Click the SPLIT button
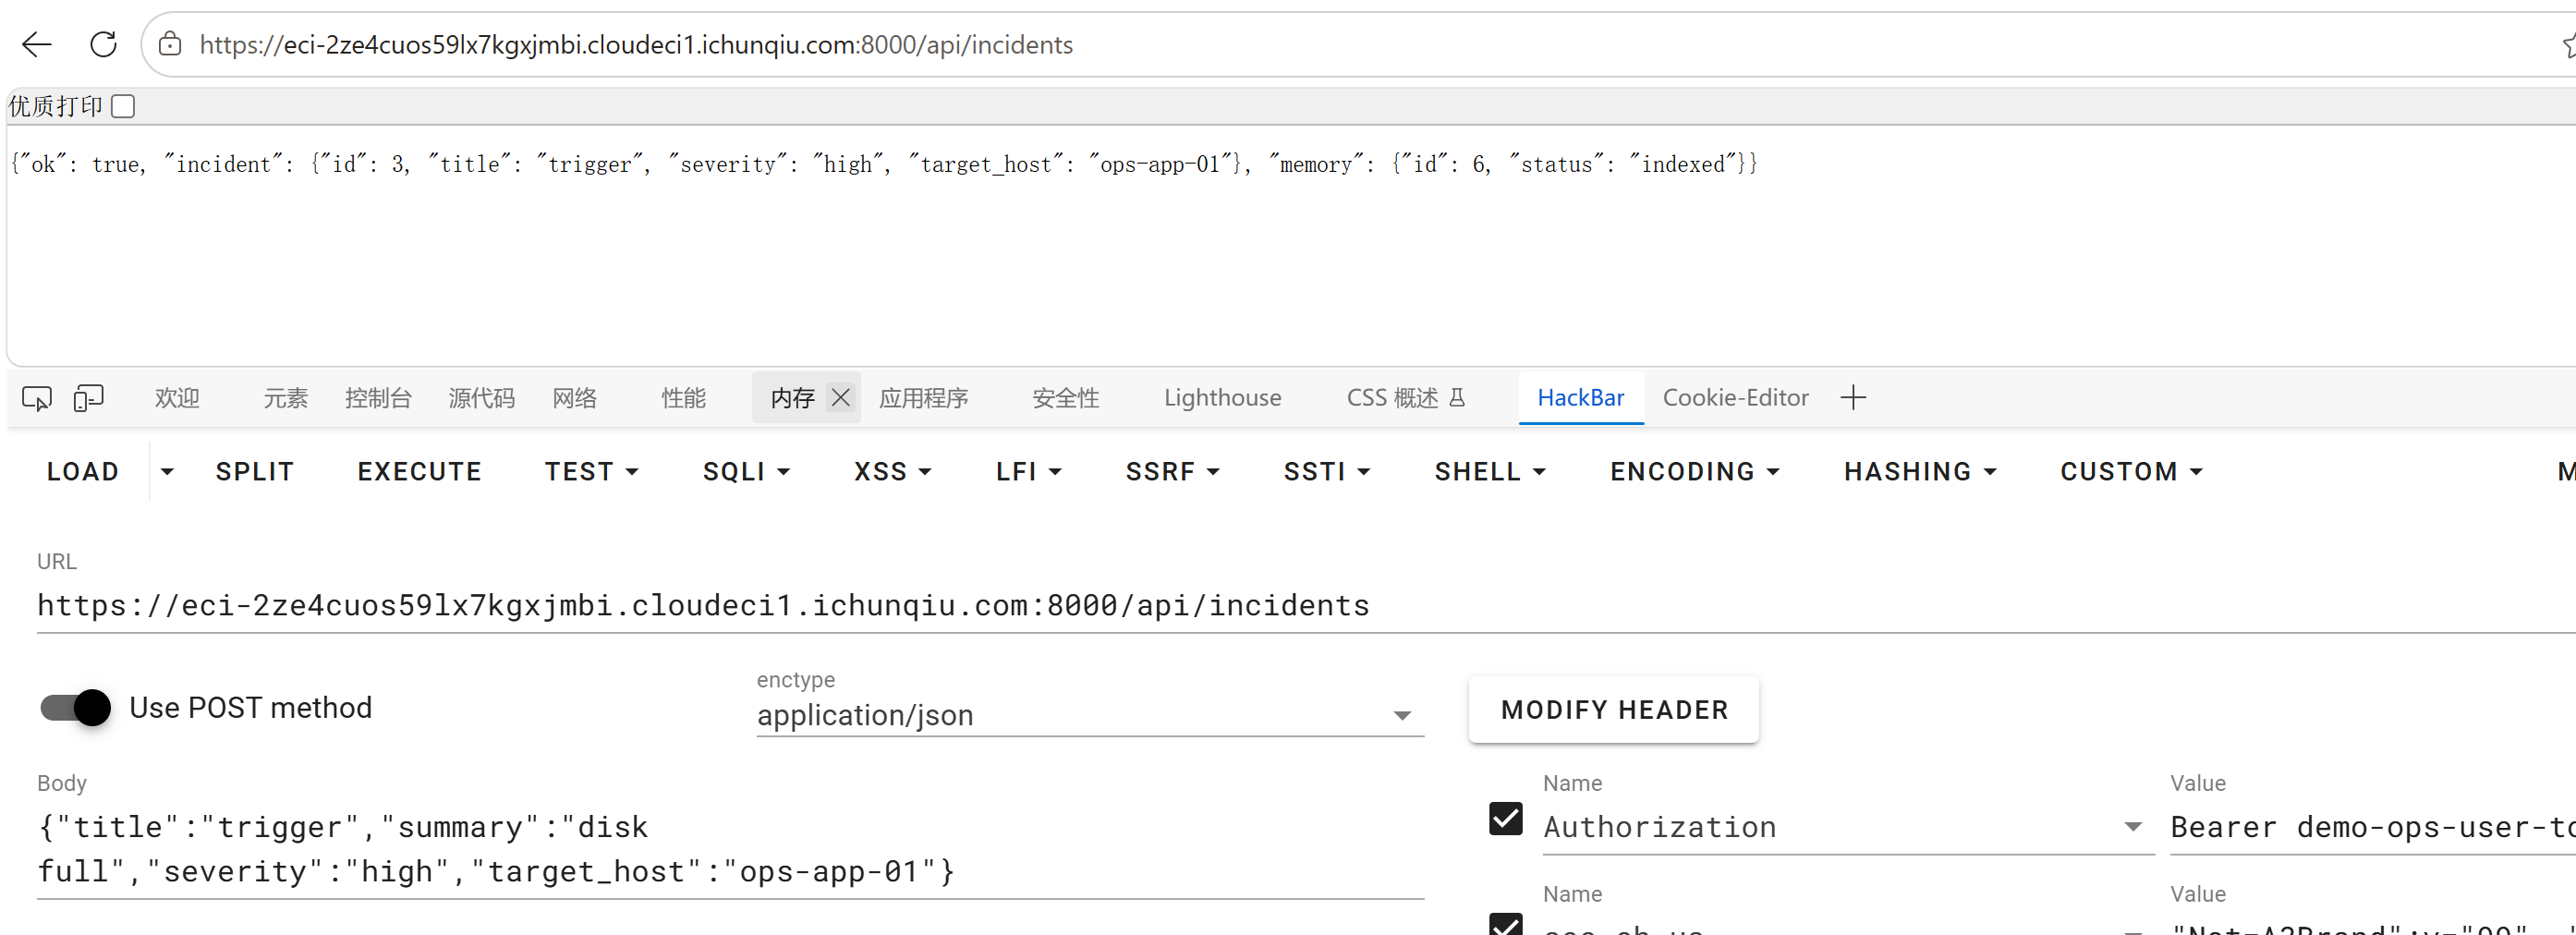 254,471
